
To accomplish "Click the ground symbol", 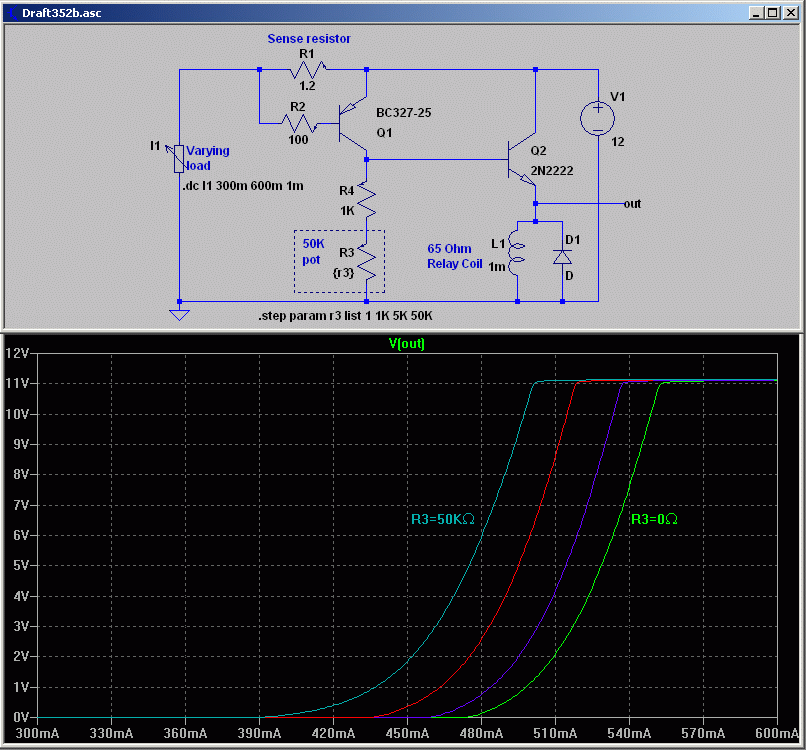I will tap(179, 315).
